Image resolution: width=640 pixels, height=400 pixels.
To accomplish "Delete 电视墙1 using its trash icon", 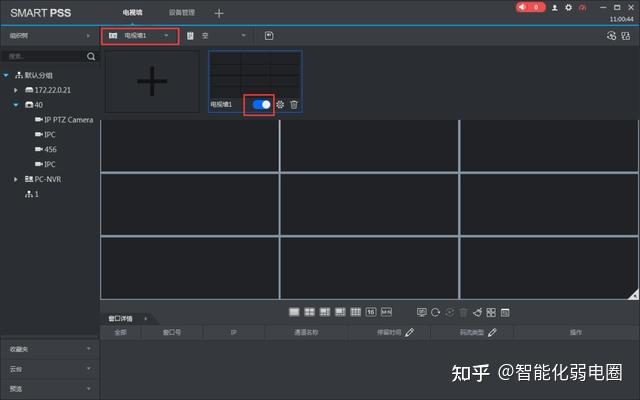I will coord(294,104).
